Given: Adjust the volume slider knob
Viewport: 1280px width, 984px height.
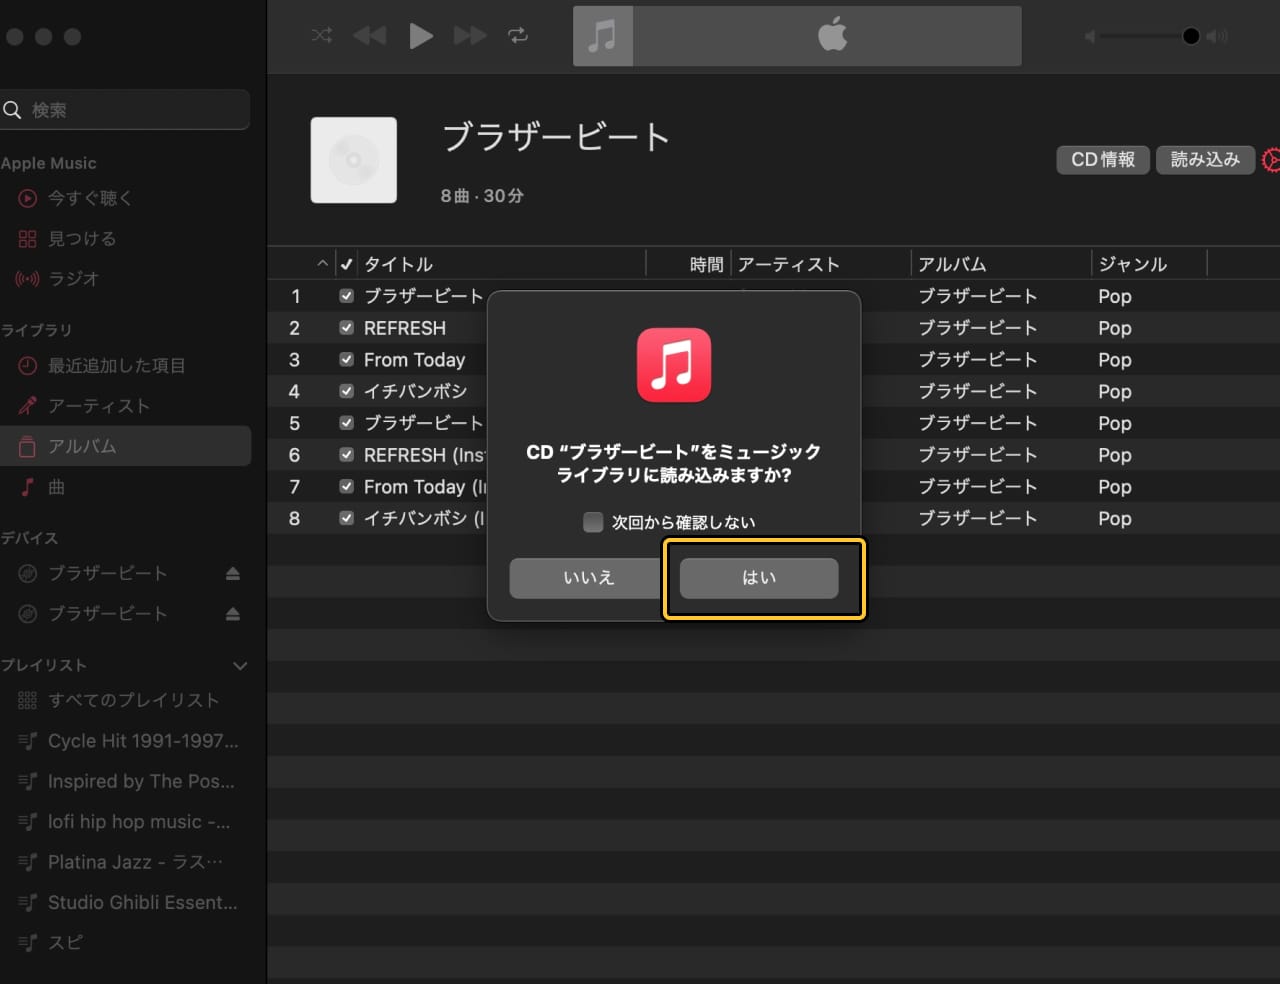Looking at the screenshot, I should click(x=1190, y=36).
